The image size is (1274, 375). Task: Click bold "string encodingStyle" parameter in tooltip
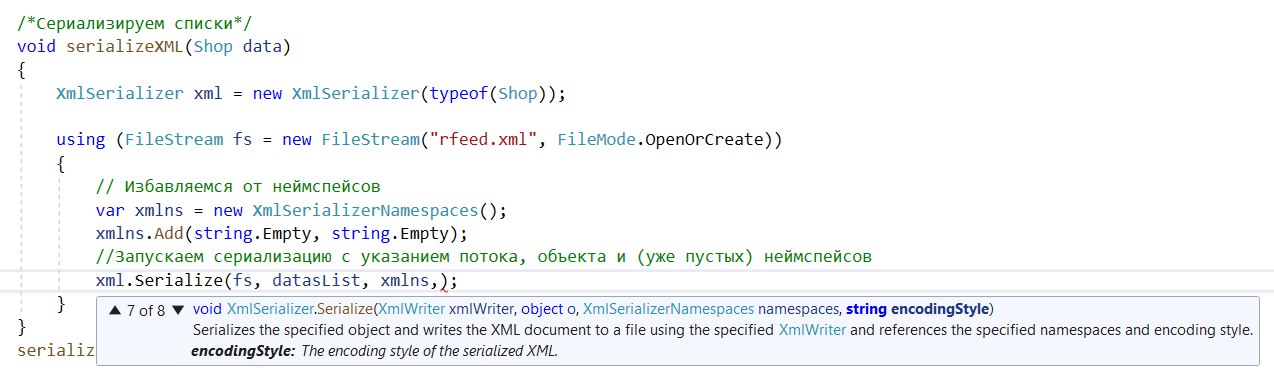point(917,308)
